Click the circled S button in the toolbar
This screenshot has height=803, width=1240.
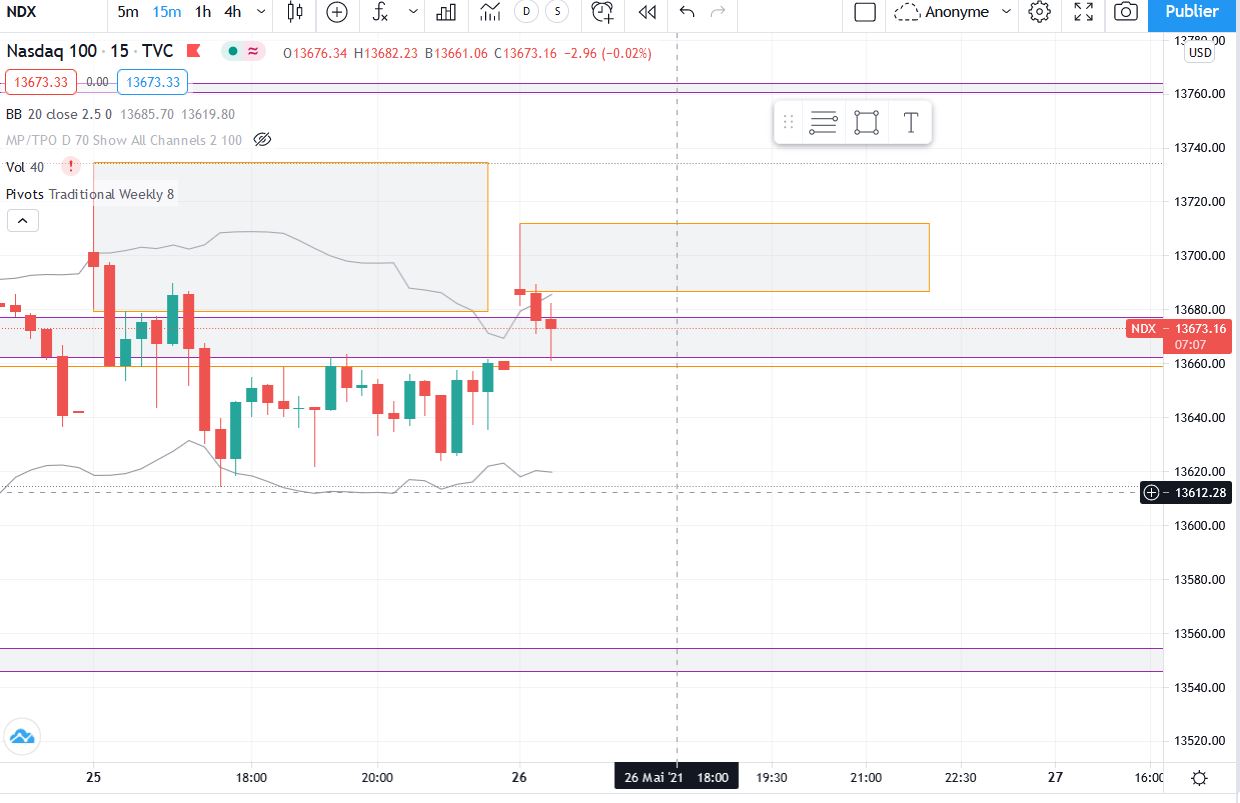(x=558, y=12)
